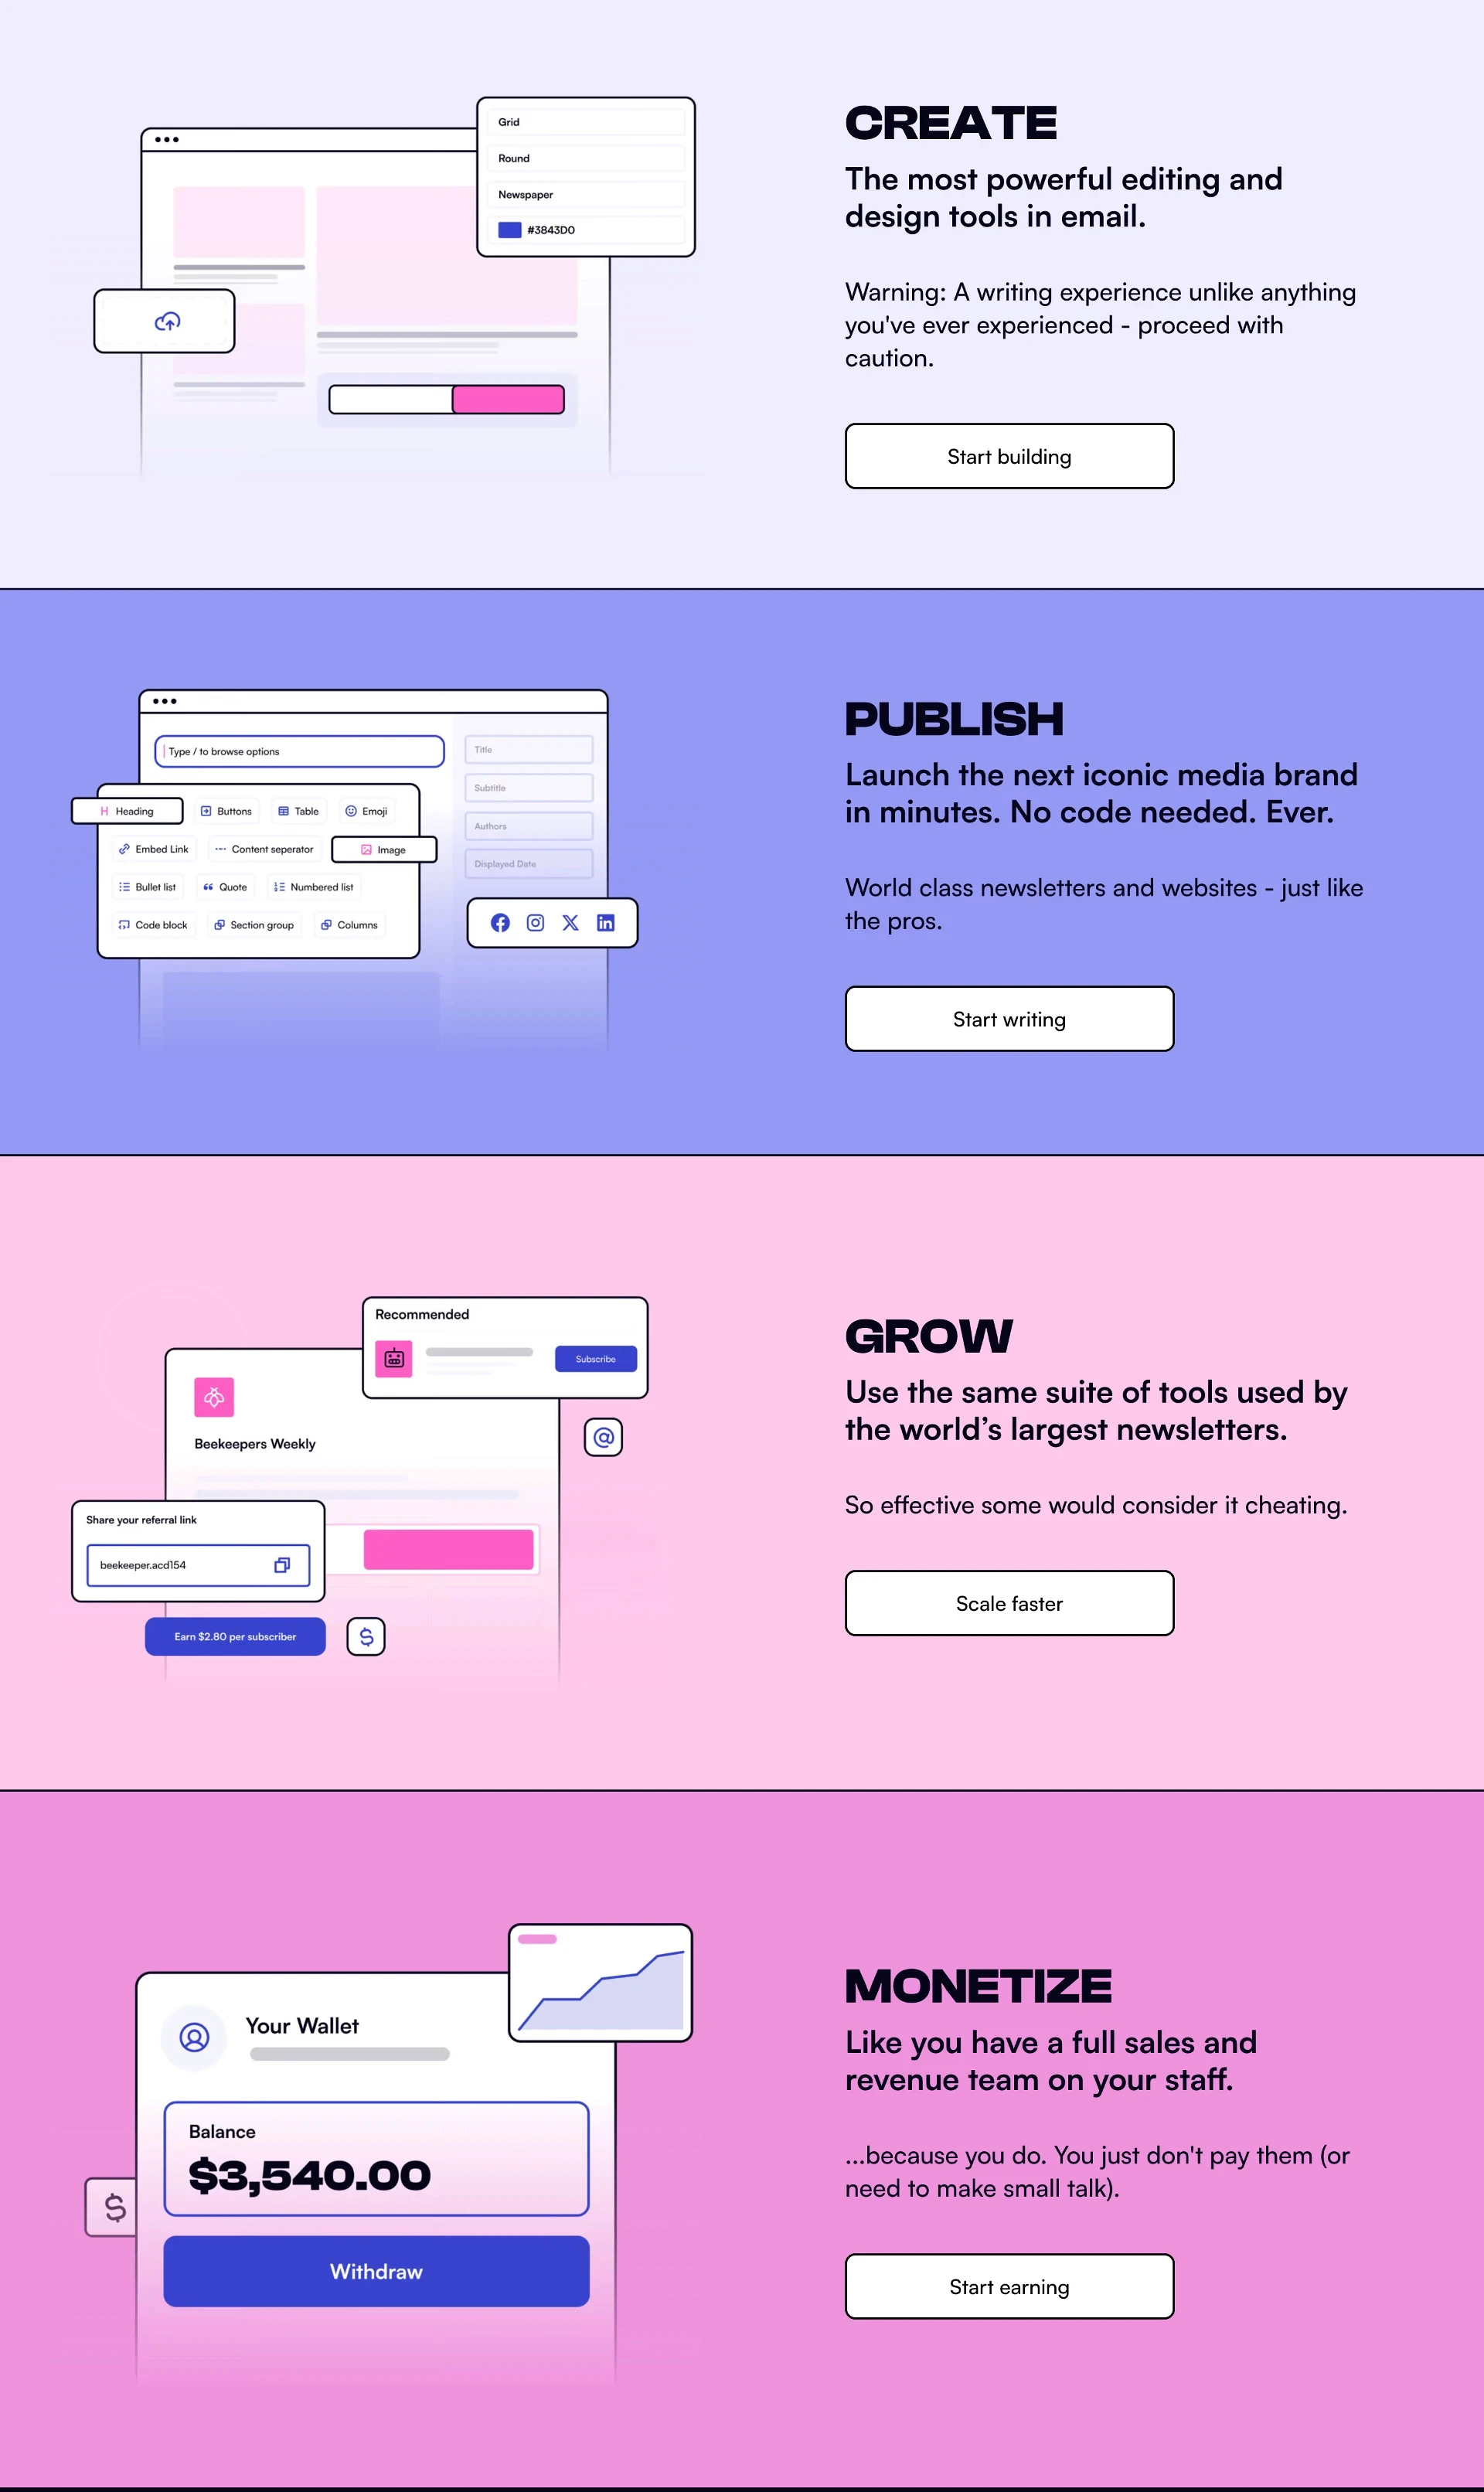Image resolution: width=1484 pixels, height=2492 pixels.
Task: Click the Start earning button
Action: coord(1009,2286)
